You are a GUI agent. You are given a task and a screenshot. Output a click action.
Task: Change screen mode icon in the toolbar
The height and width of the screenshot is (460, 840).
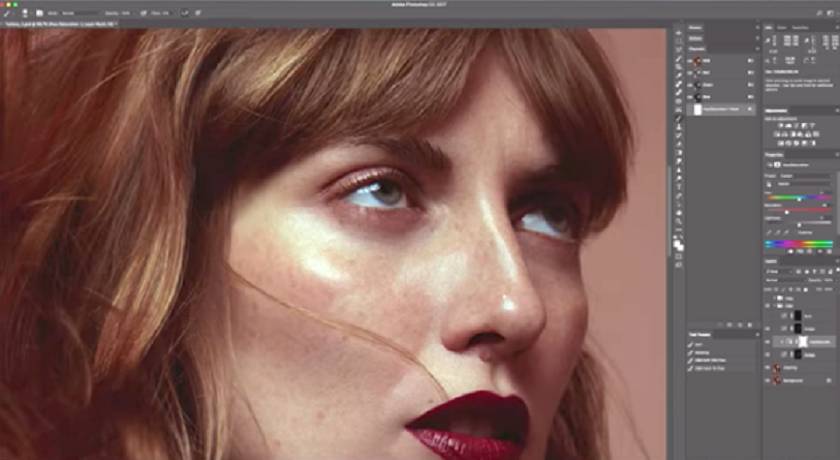679,265
